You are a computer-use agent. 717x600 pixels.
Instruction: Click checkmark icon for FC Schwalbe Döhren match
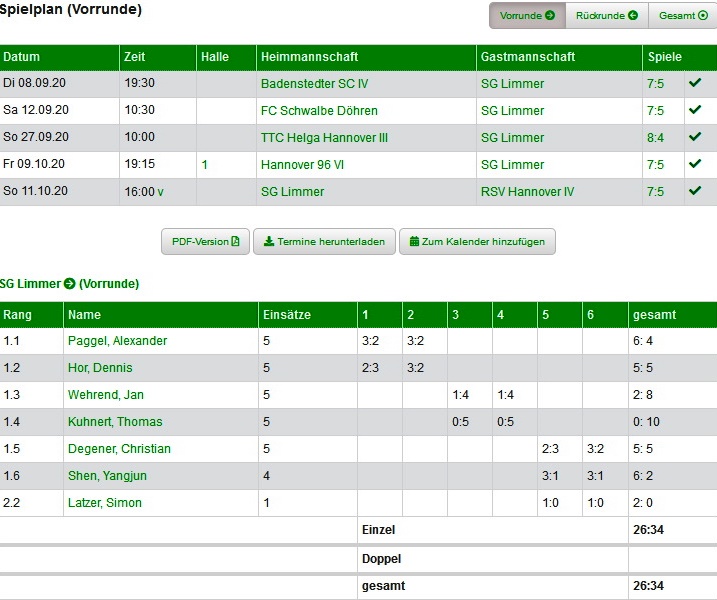tap(695, 110)
